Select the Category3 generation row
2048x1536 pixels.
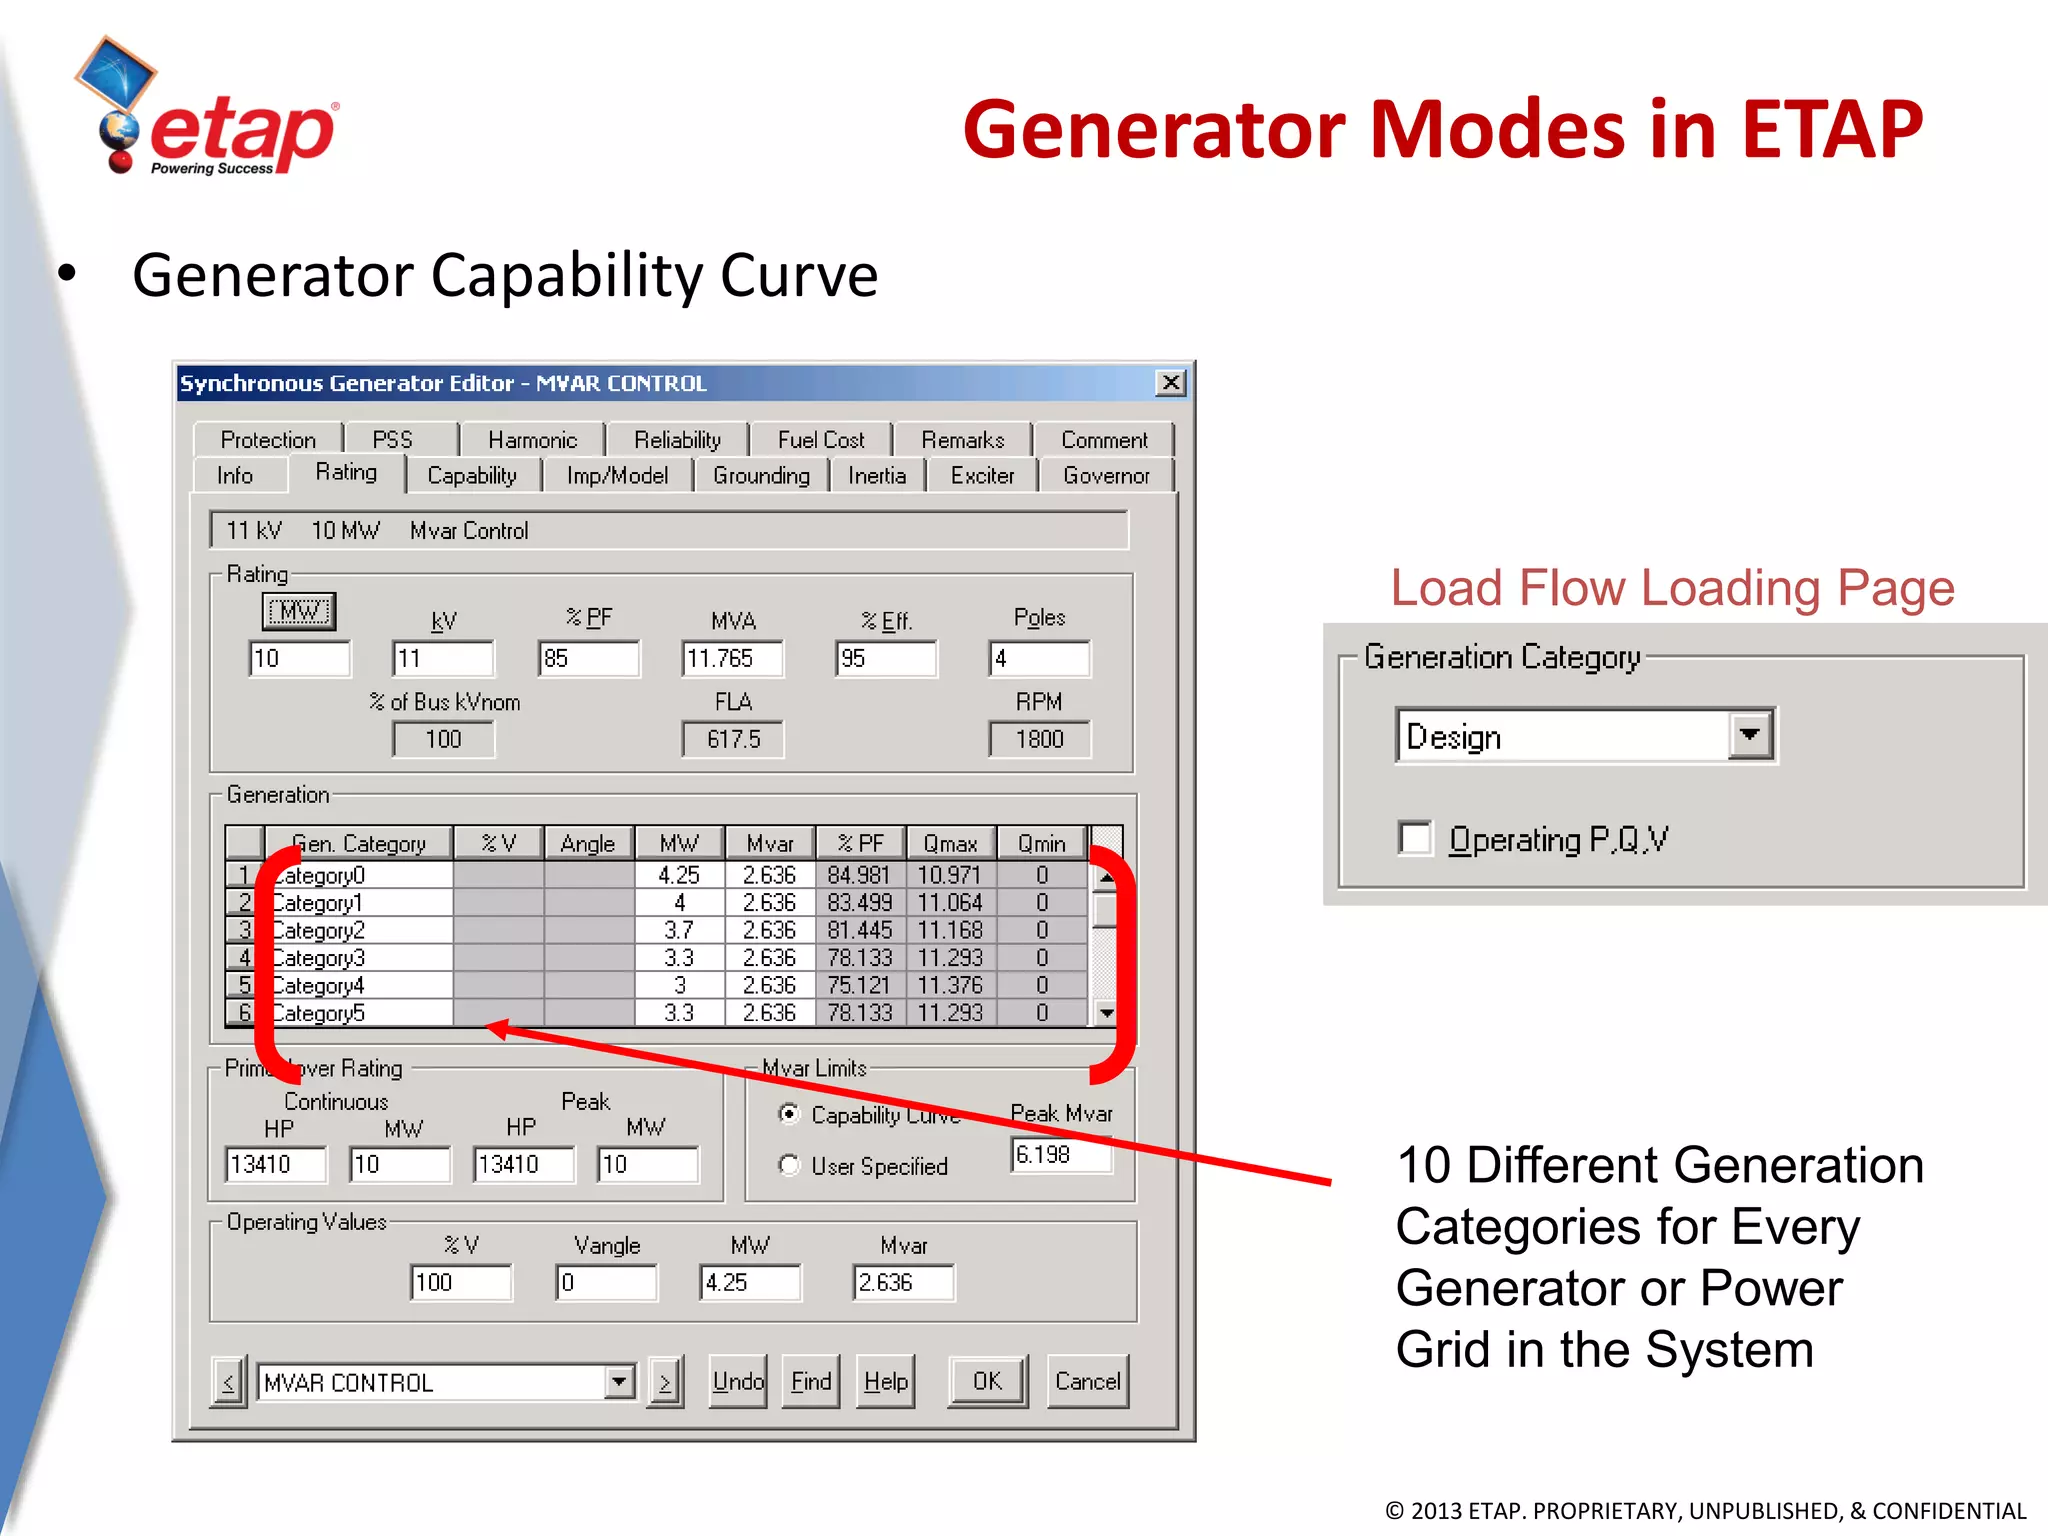click(656, 958)
